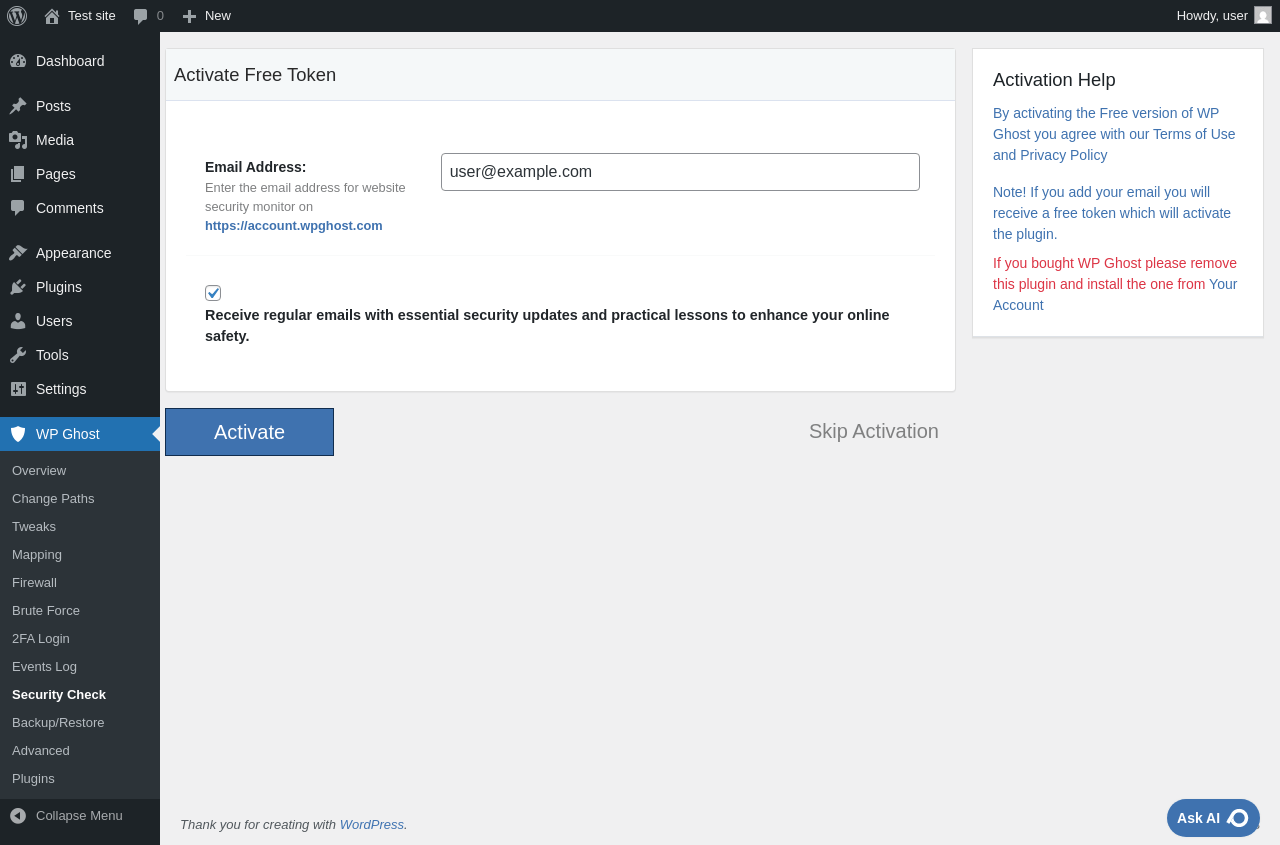Open the Ask AI chat button

click(1212, 818)
